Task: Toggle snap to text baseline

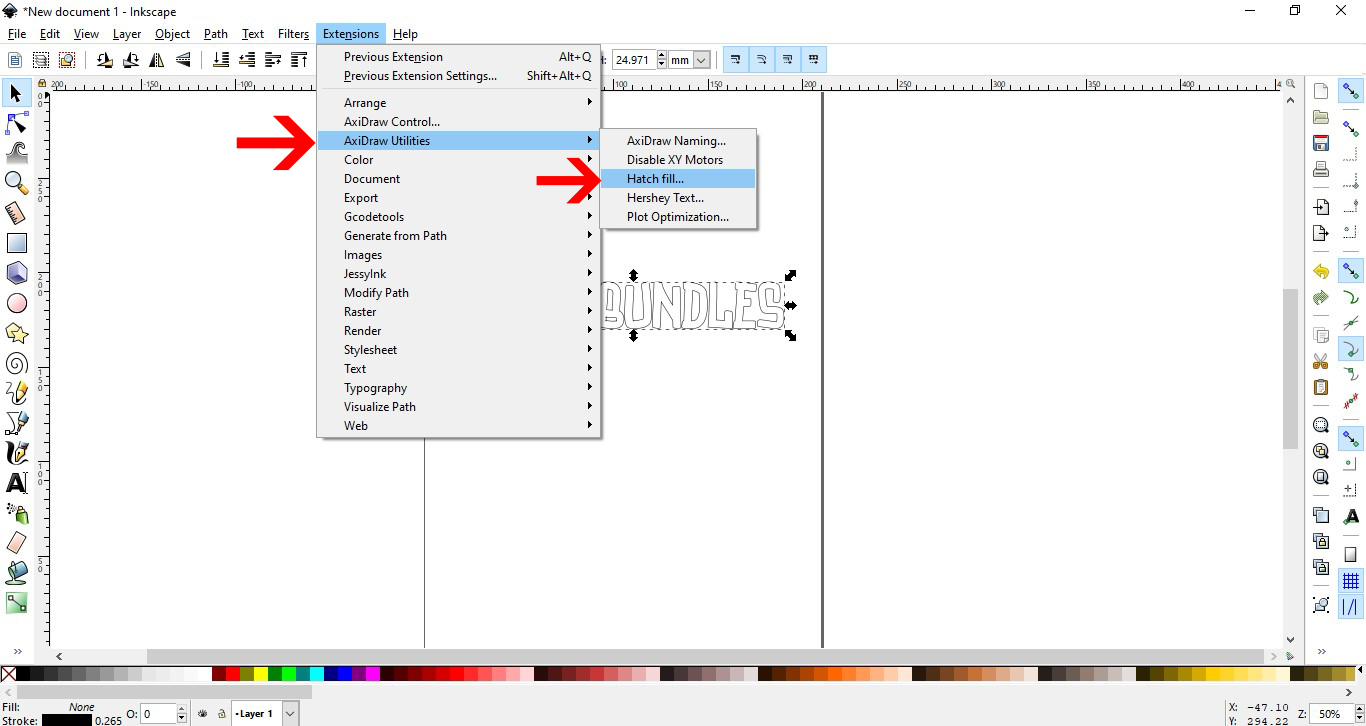Action: click(1351, 517)
